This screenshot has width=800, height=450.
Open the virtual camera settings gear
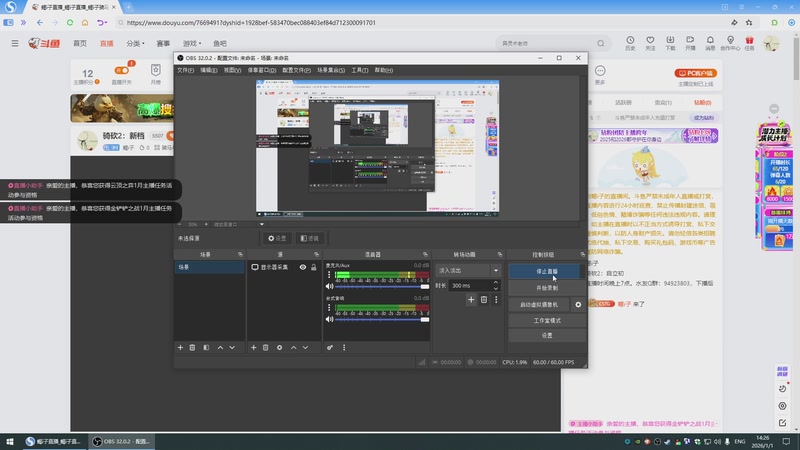pyautogui.click(x=578, y=304)
